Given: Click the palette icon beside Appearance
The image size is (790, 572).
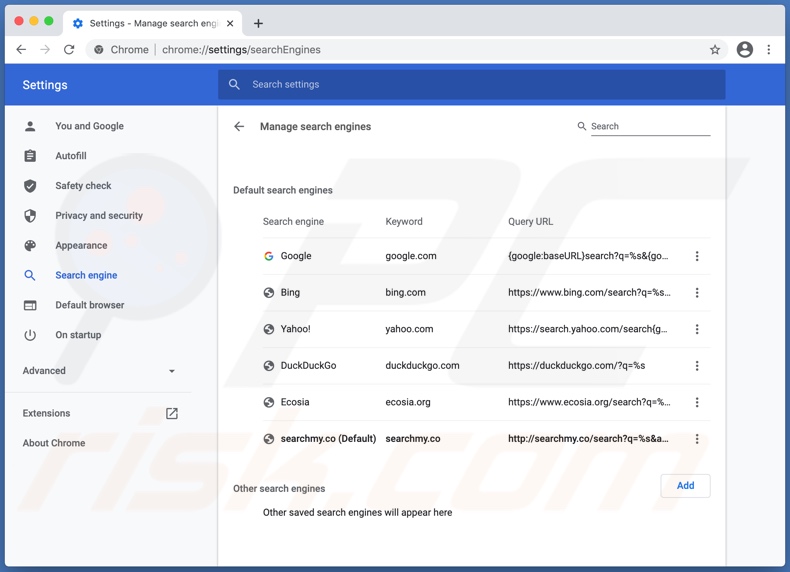Looking at the screenshot, I should (30, 245).
